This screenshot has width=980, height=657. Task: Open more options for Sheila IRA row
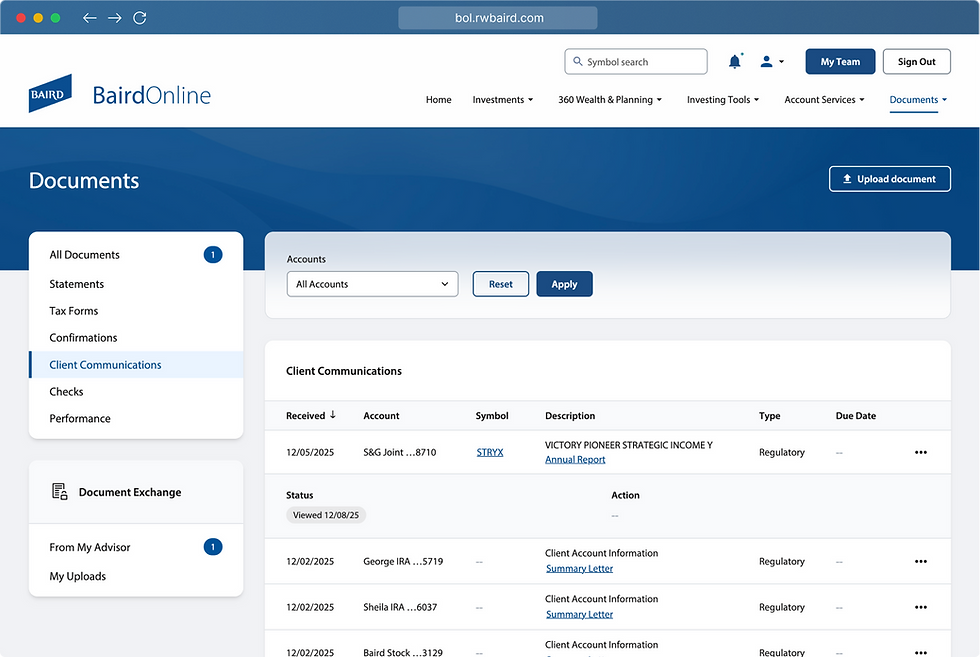(x=921, y=606)
